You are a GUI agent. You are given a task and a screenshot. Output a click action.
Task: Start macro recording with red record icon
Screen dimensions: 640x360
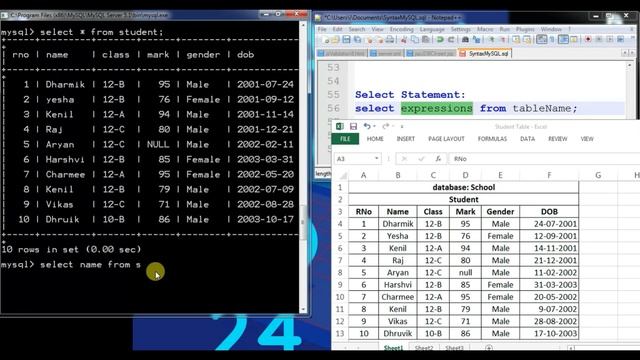pos(588,40)
